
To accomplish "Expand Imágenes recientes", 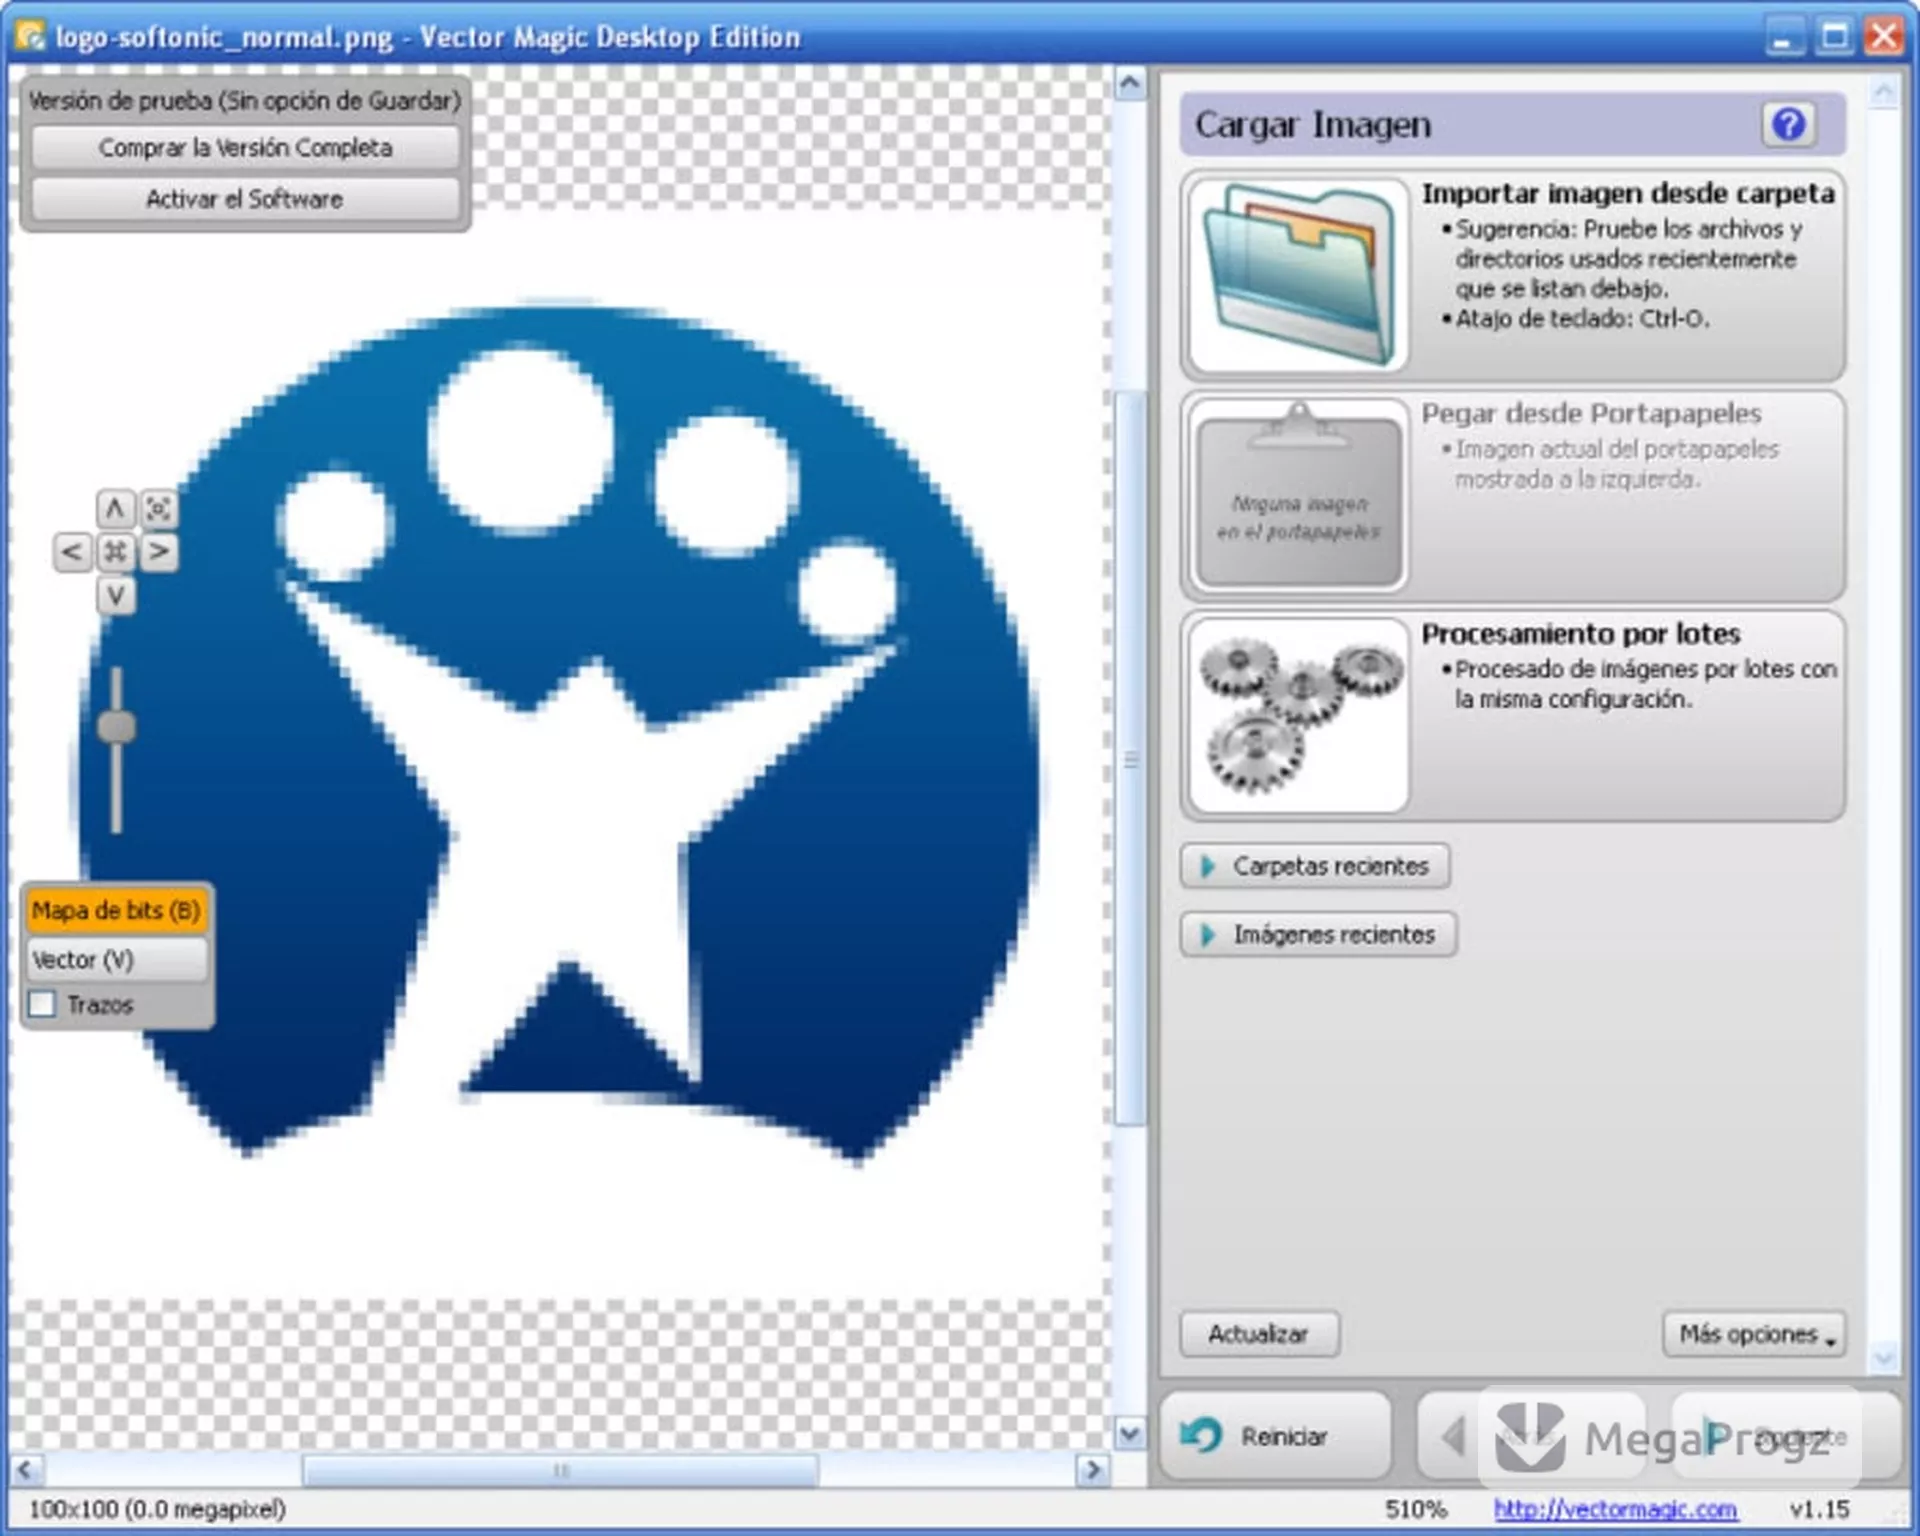I will click(x=1318, y=935).
